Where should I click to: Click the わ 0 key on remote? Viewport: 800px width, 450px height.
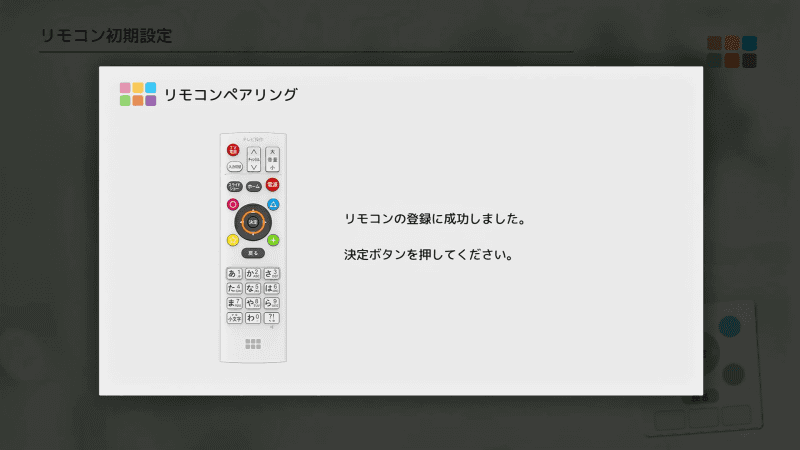tap(253, 318)
